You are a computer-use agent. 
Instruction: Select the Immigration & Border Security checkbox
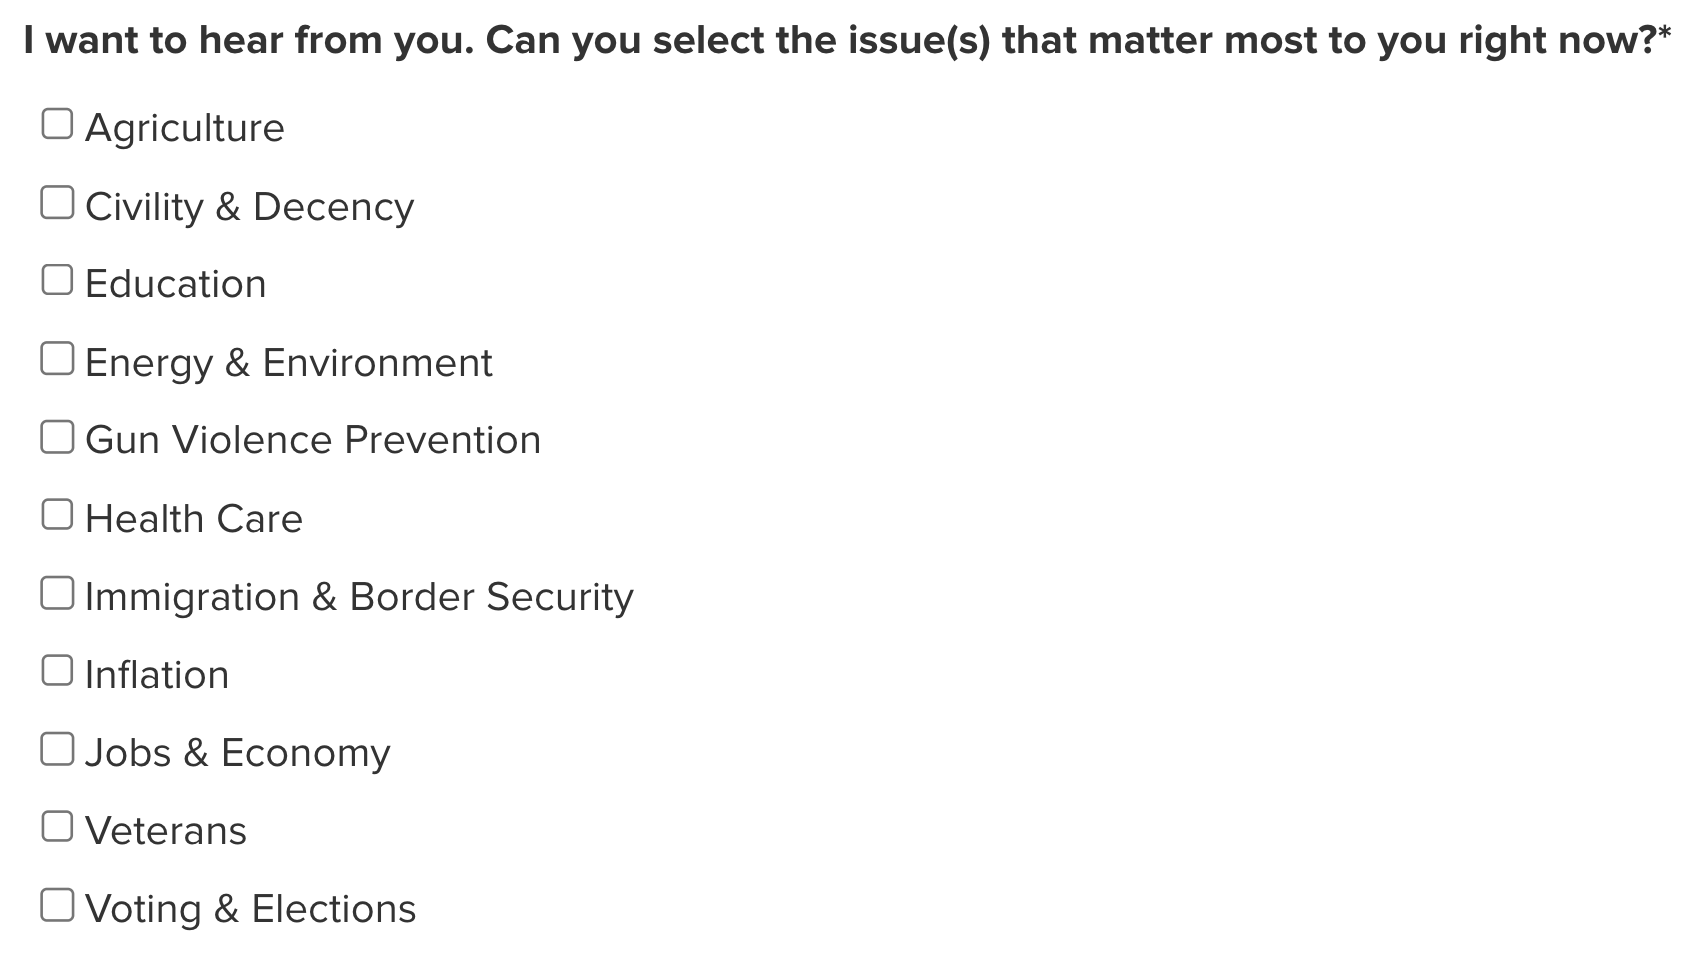tap(57, 593)
